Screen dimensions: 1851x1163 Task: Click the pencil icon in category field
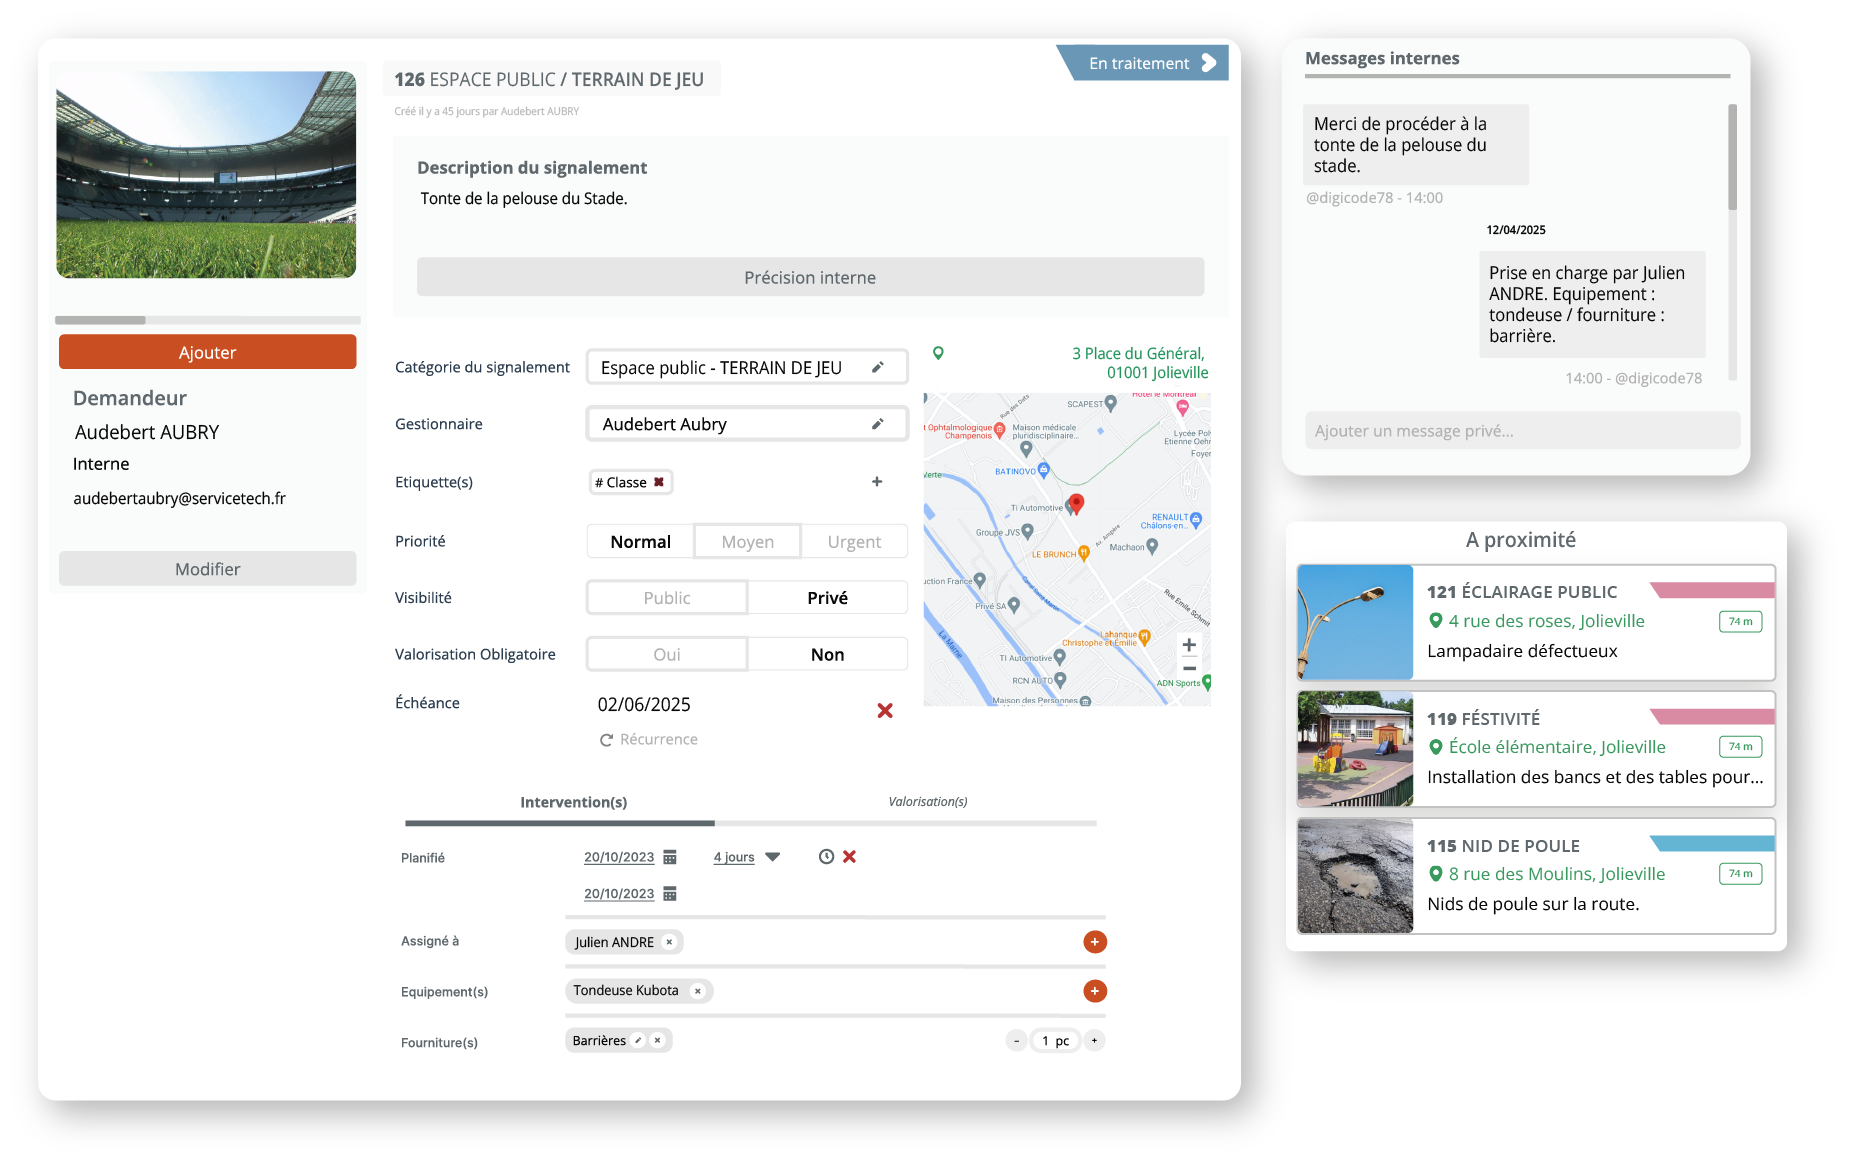(x=877, y=368)
